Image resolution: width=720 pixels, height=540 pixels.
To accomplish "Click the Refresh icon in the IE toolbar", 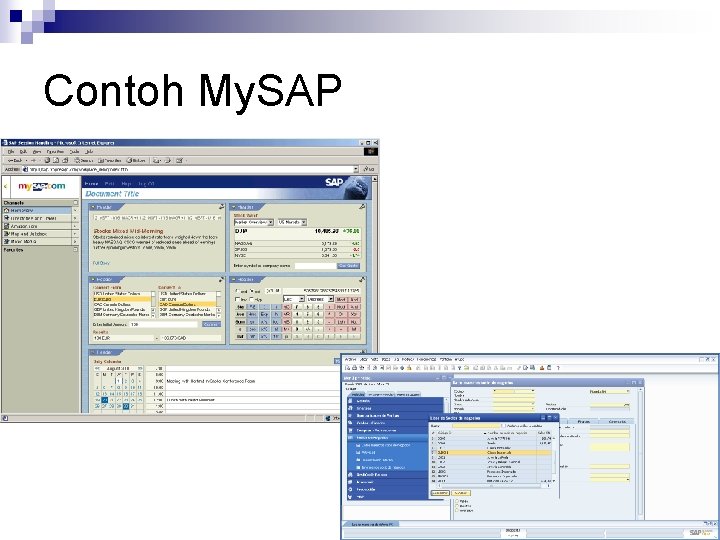I will (56, 160).
